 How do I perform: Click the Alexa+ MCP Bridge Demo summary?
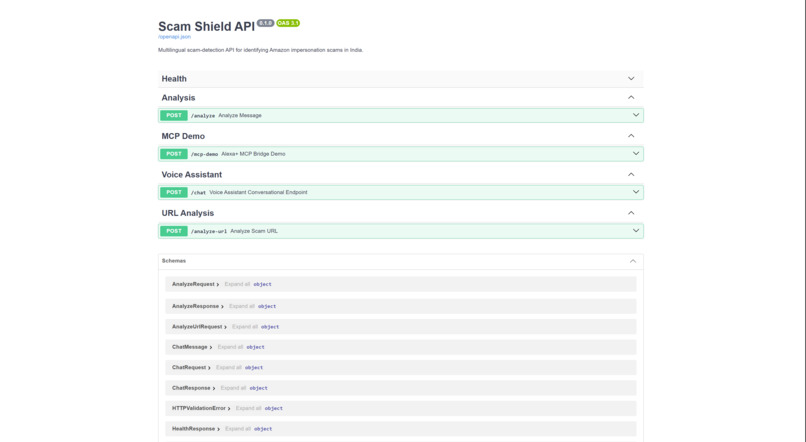coord(253,154)
